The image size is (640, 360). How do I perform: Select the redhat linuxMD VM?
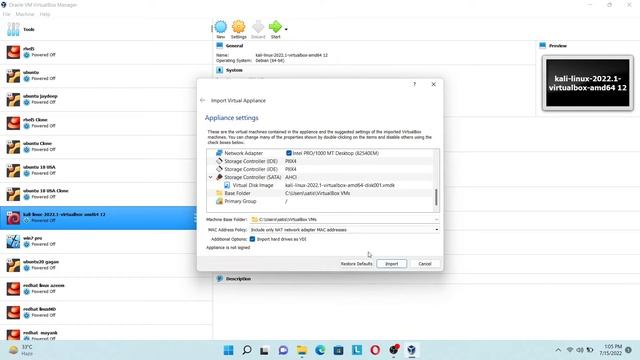[x=106, y=312]
